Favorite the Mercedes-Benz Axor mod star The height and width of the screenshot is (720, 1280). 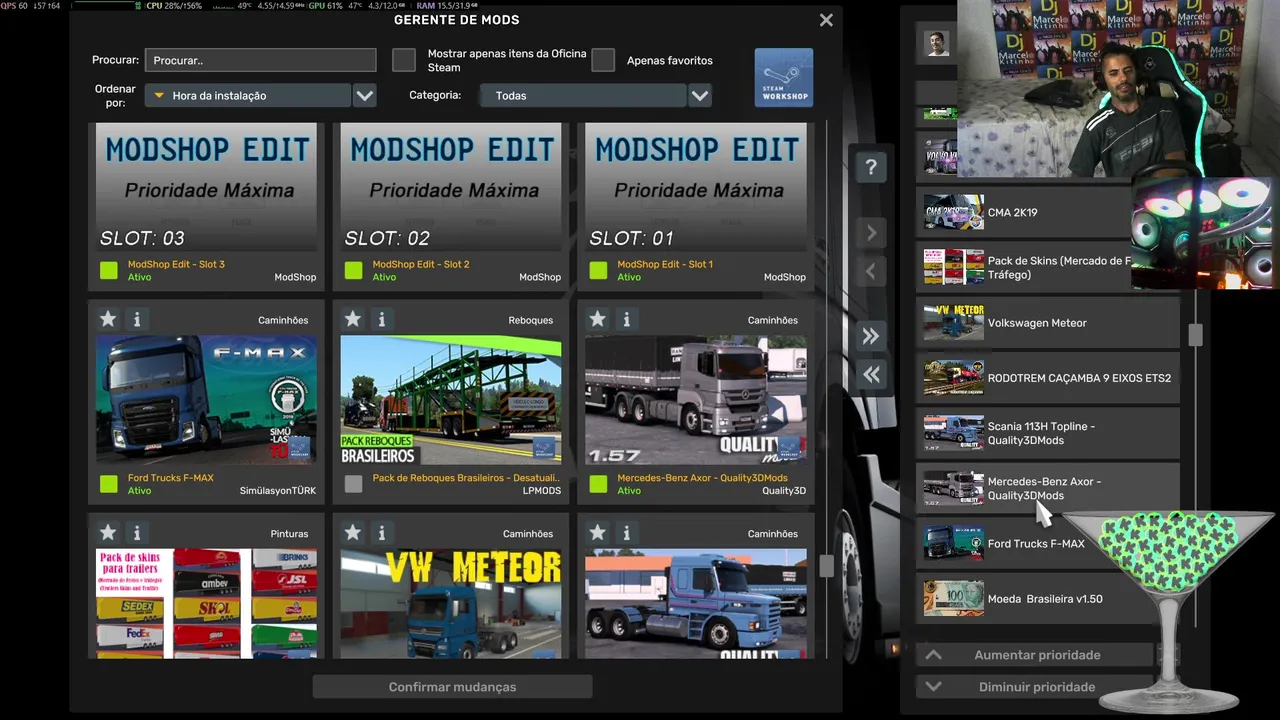(597, 320)
